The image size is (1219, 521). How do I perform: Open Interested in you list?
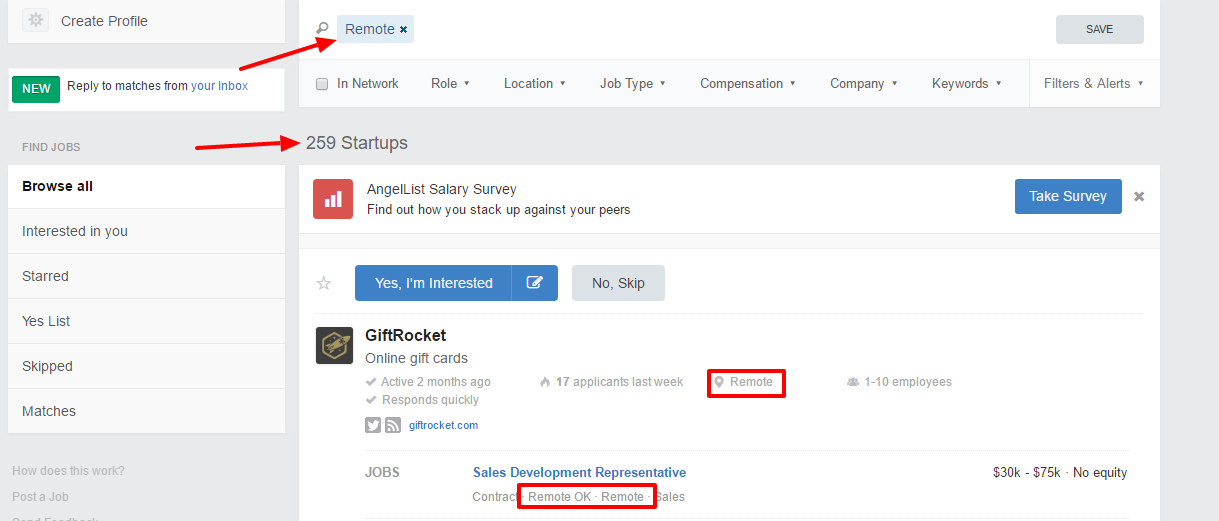(146, 231)
